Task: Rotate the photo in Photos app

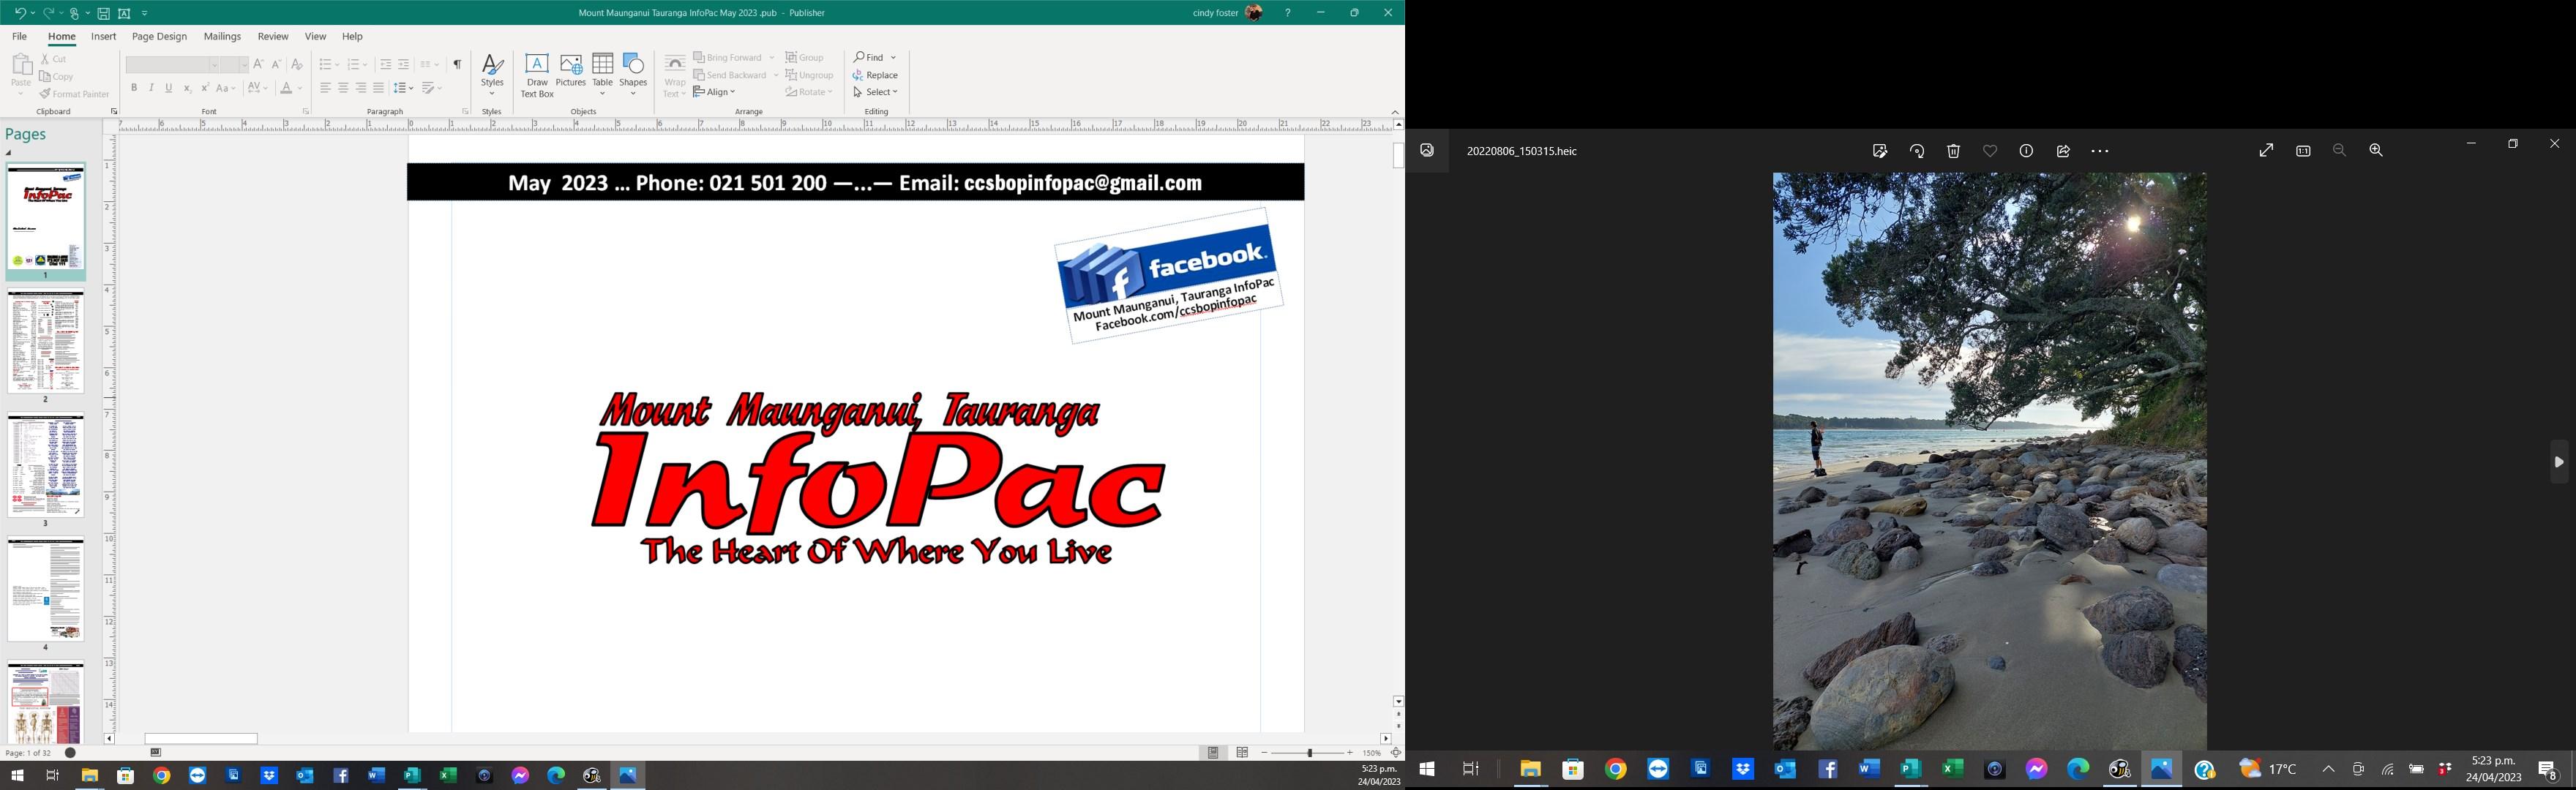Action: [x=1917, y=151]
